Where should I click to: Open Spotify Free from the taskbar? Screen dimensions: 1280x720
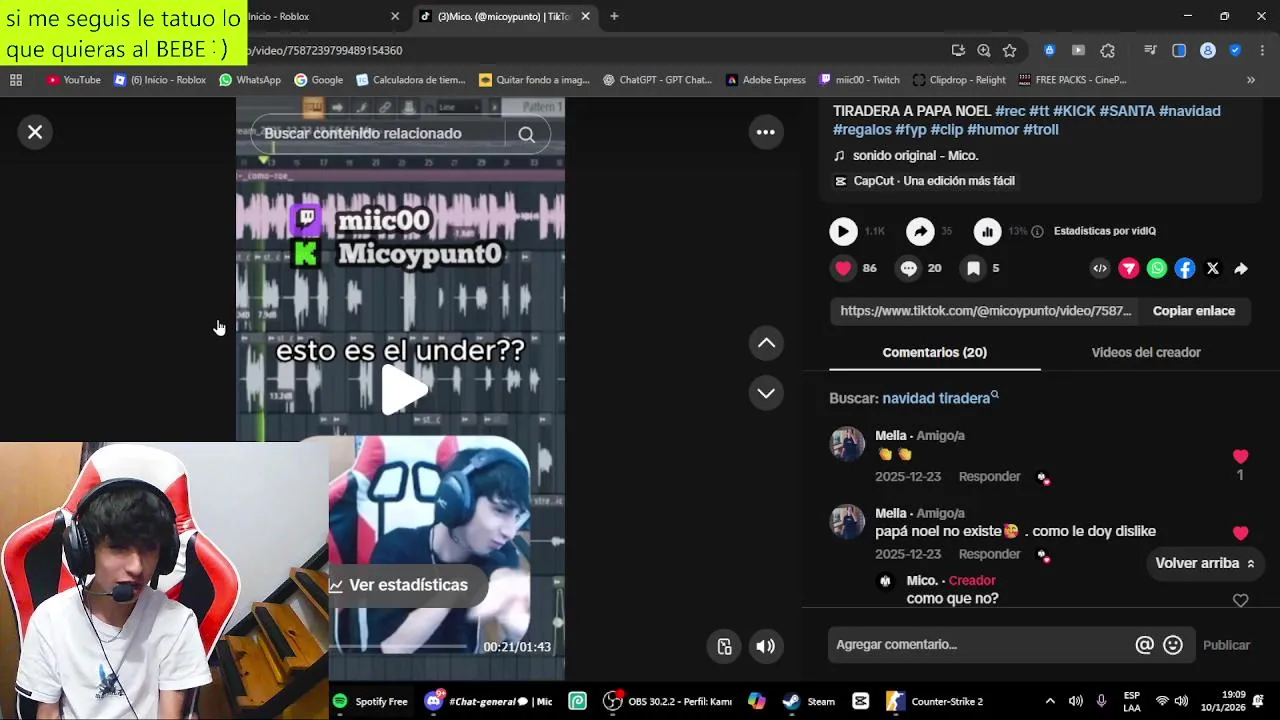pos(371,702)
